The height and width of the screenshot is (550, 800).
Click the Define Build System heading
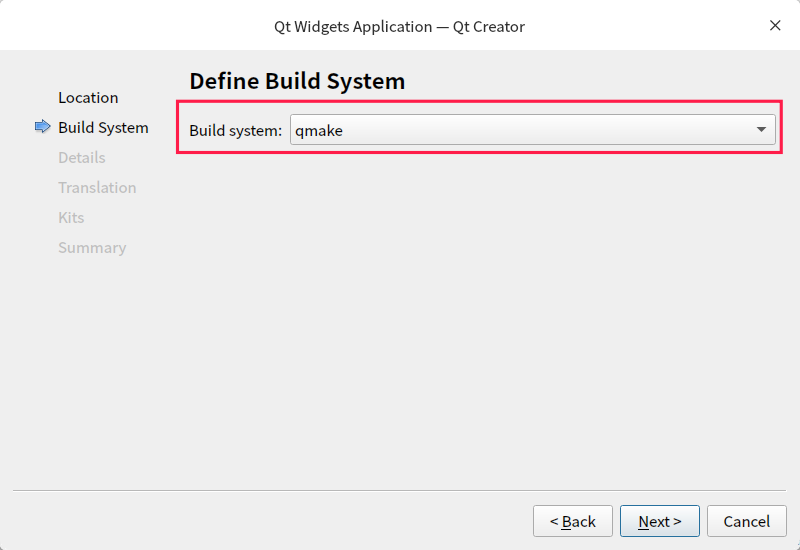297,81
